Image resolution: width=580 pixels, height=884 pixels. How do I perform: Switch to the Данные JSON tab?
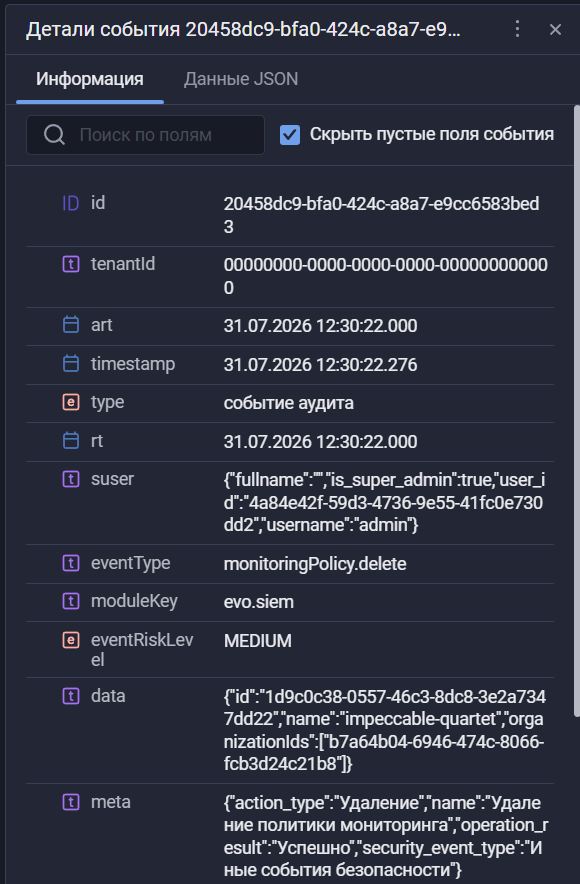pyautogui.click(x=241, y=79)
